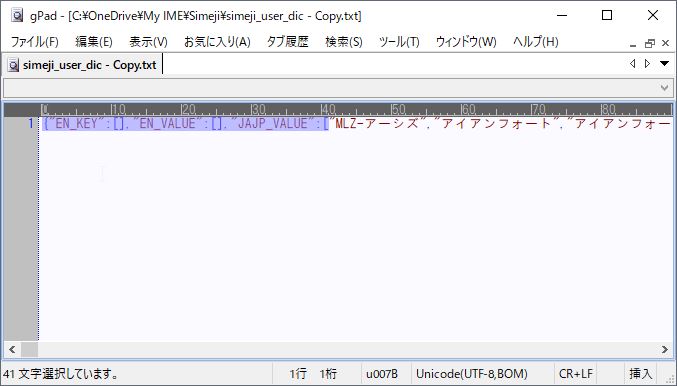Click the "JAJP_VALUE" text in the editor
677x386 pixels.
pyautogui.click(x=272, y=124)
